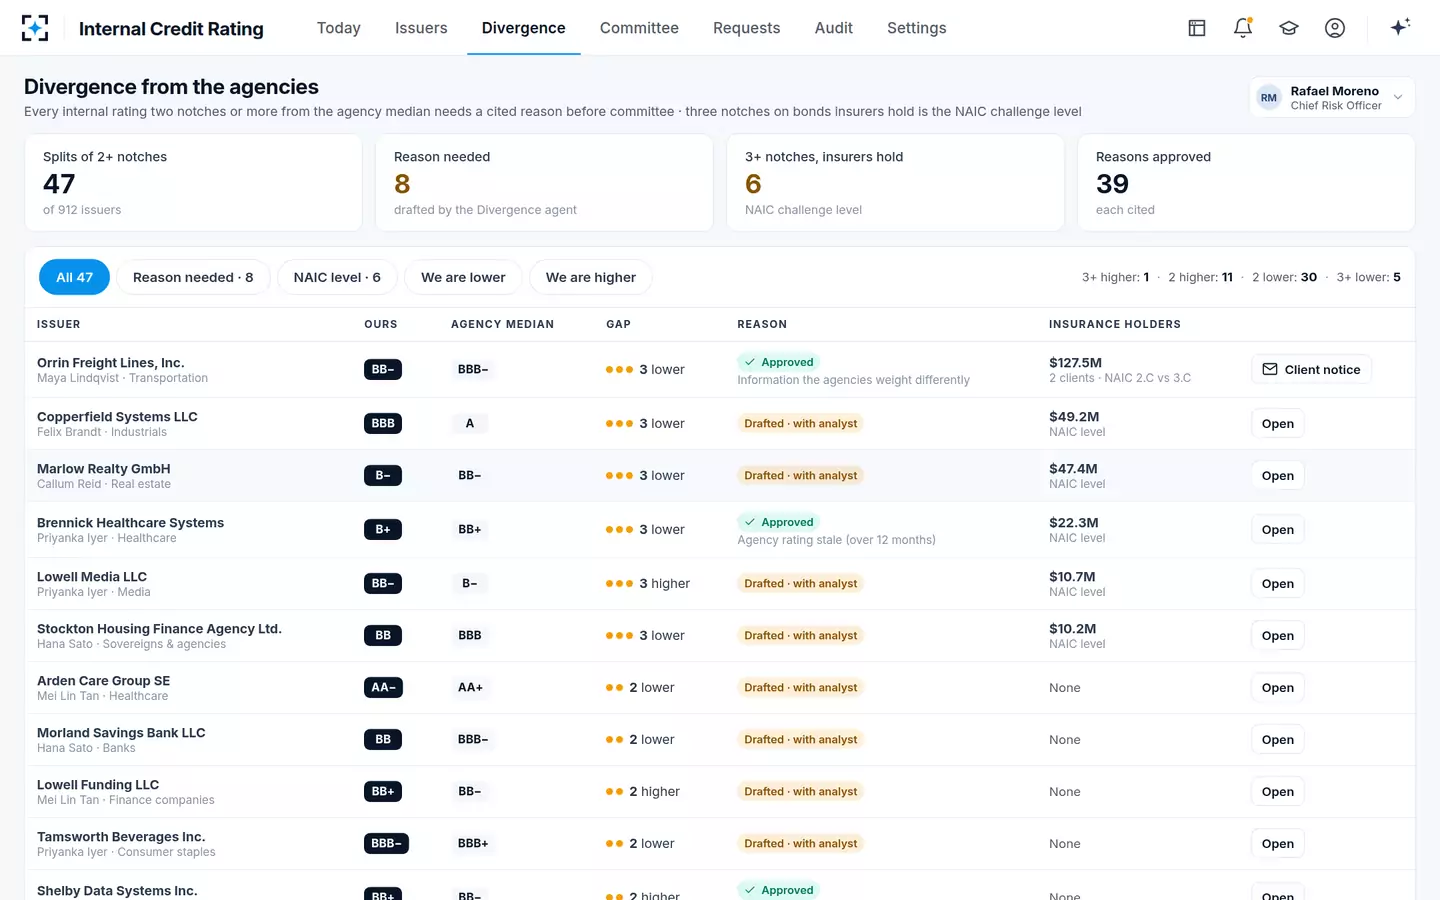1440x900 pixels.
Task: Open the Marlow Realty GmbH record
Action: 1278,475
